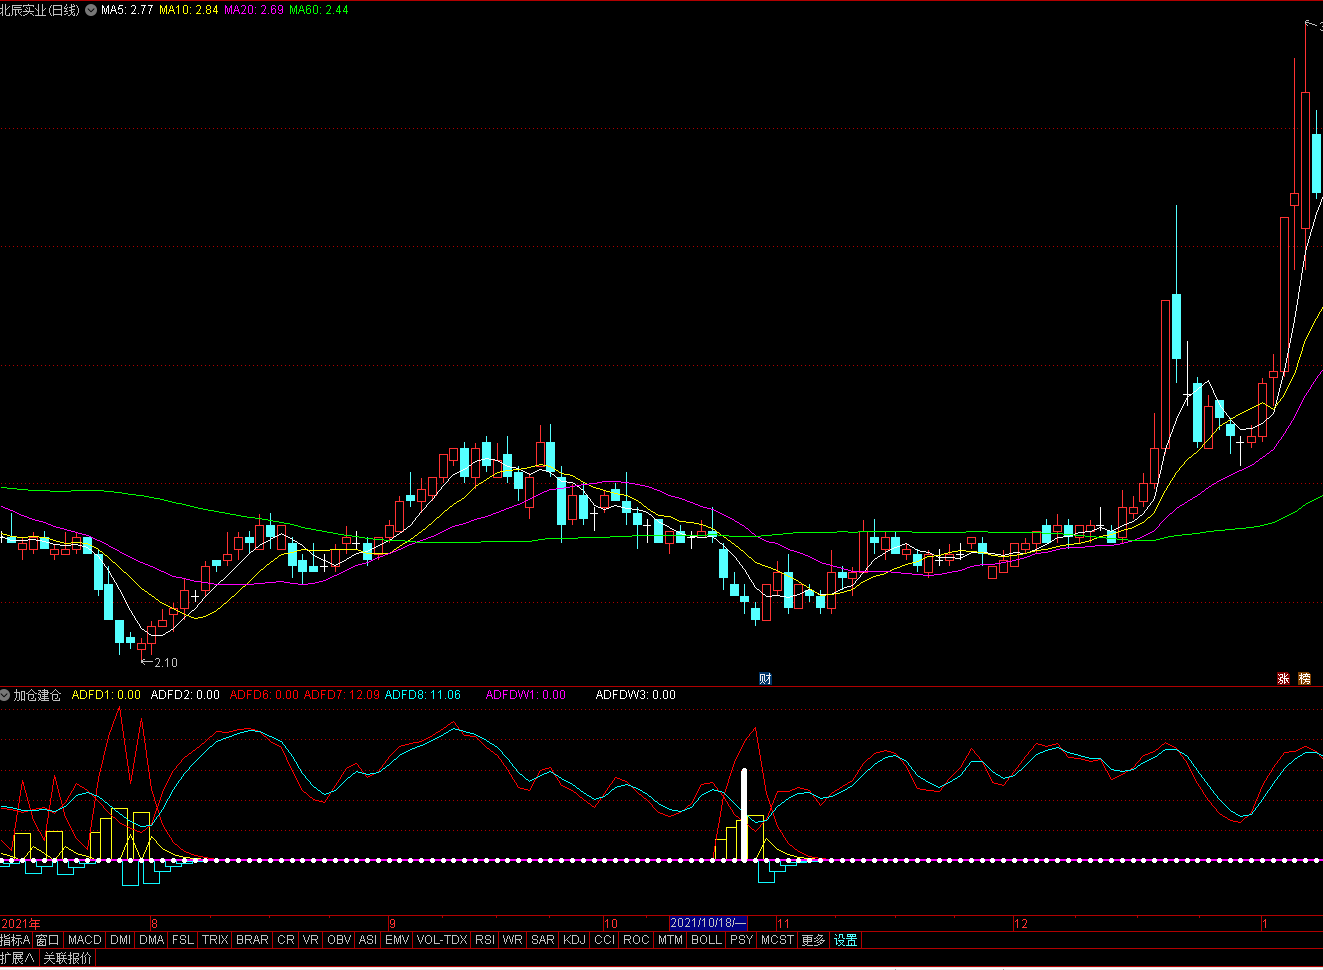Expand the 加仓建仓 indicator dropdown arrow
Screen dimensions: 1323x970
5,695
